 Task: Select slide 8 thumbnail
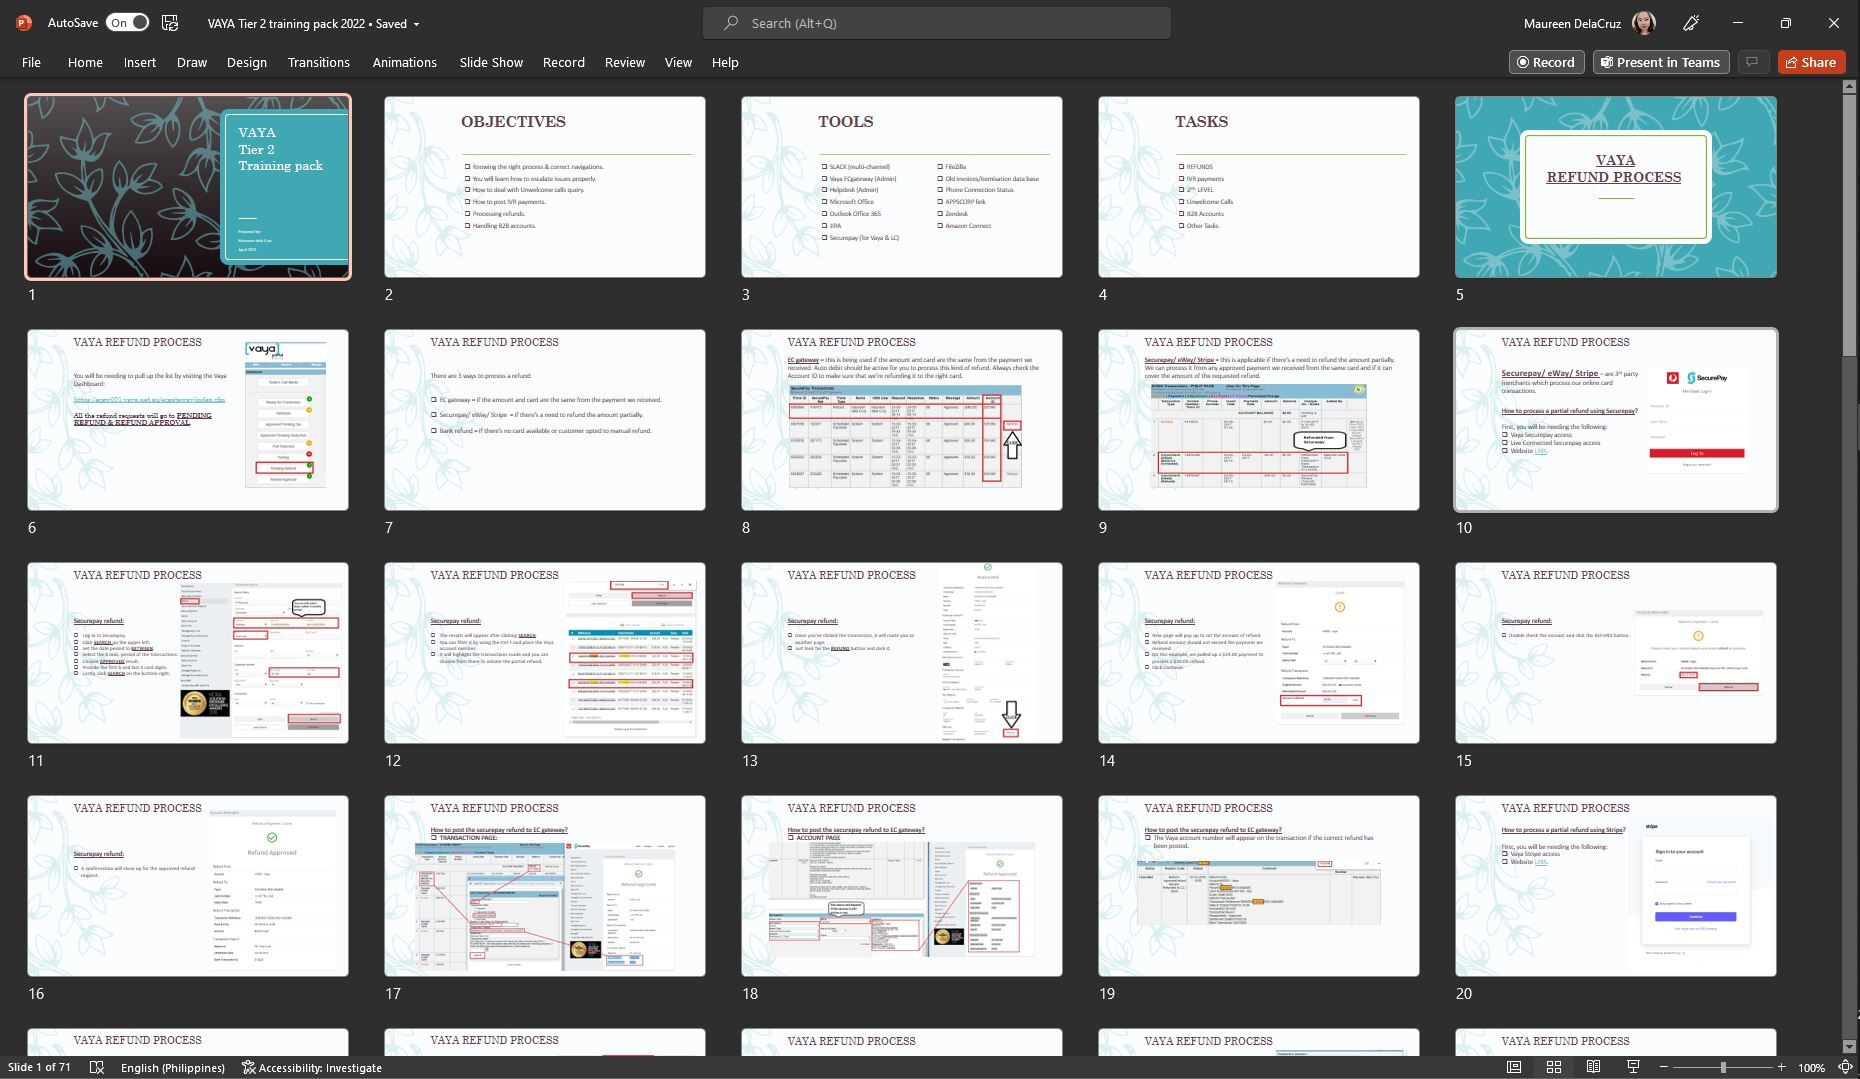pos(902,420)
